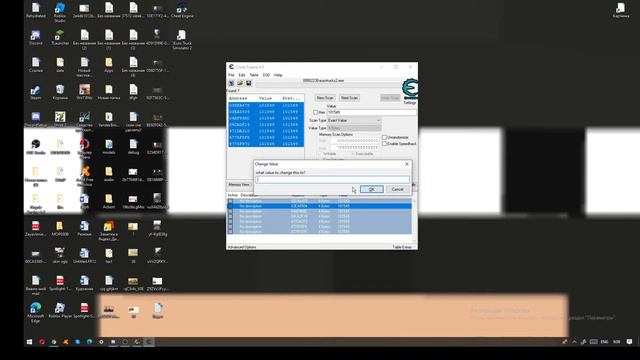Click OK in the Change Value dialog

[371, 189]
